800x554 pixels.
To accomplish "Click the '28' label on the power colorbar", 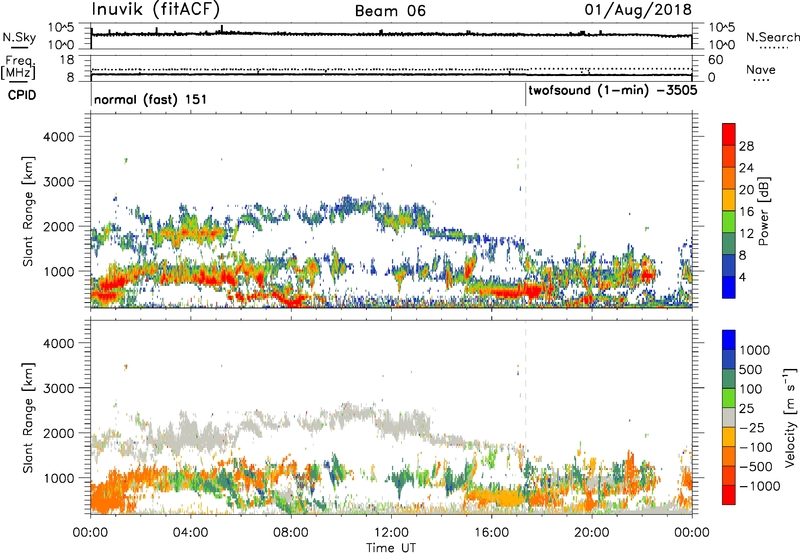I will [746, 146].
